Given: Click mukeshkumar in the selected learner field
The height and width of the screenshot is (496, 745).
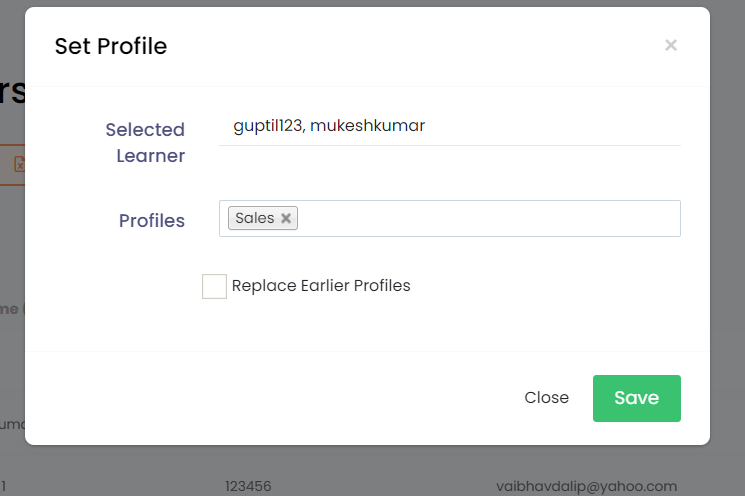Looking at the screenshot, I should (368, 126).
